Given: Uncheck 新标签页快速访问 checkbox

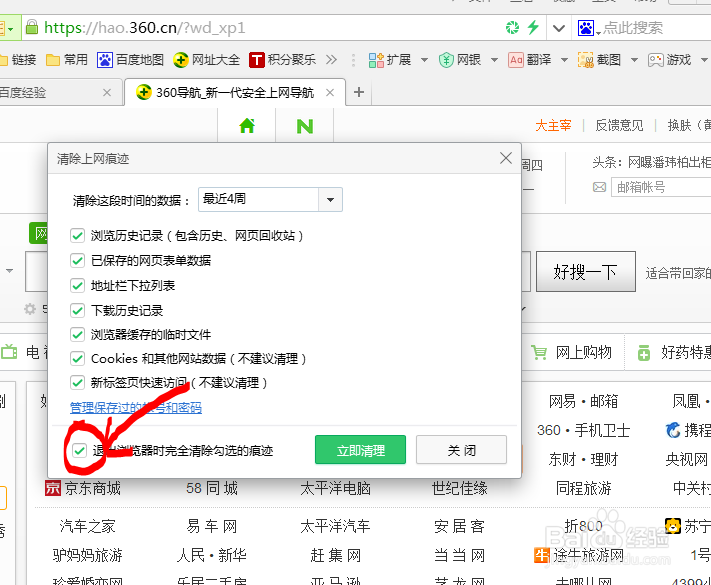Looking at the screenshot, I should (x=78, y=382).
